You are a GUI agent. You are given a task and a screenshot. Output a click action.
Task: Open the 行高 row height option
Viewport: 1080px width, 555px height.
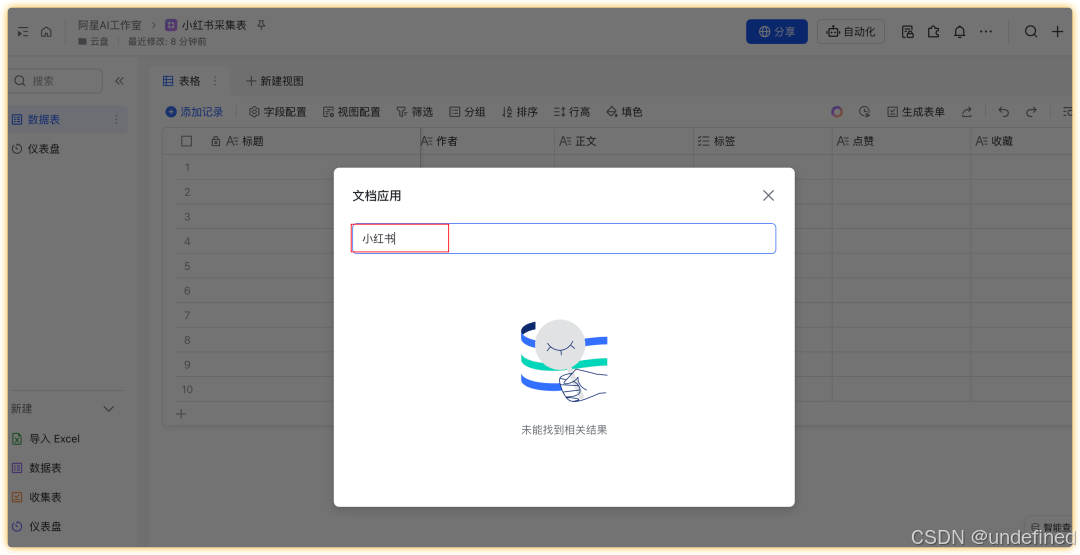pyautogui.click(x=572, y=112)
